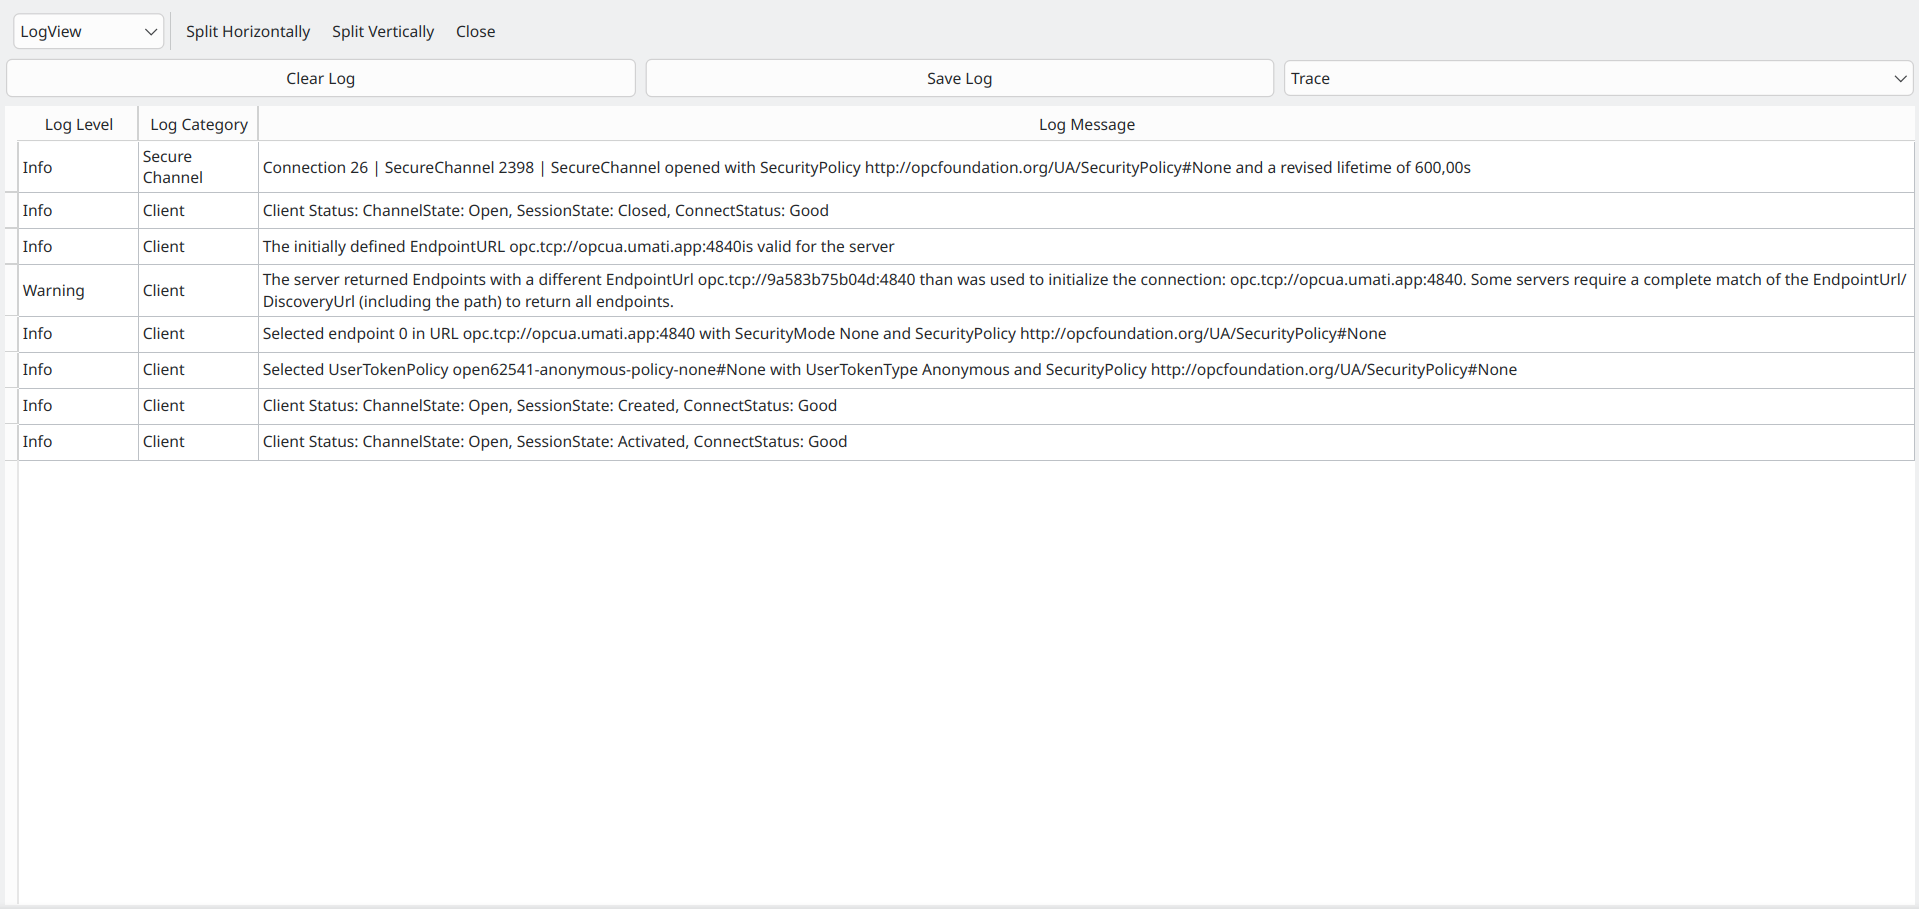Click the Log Category column header

198,125
